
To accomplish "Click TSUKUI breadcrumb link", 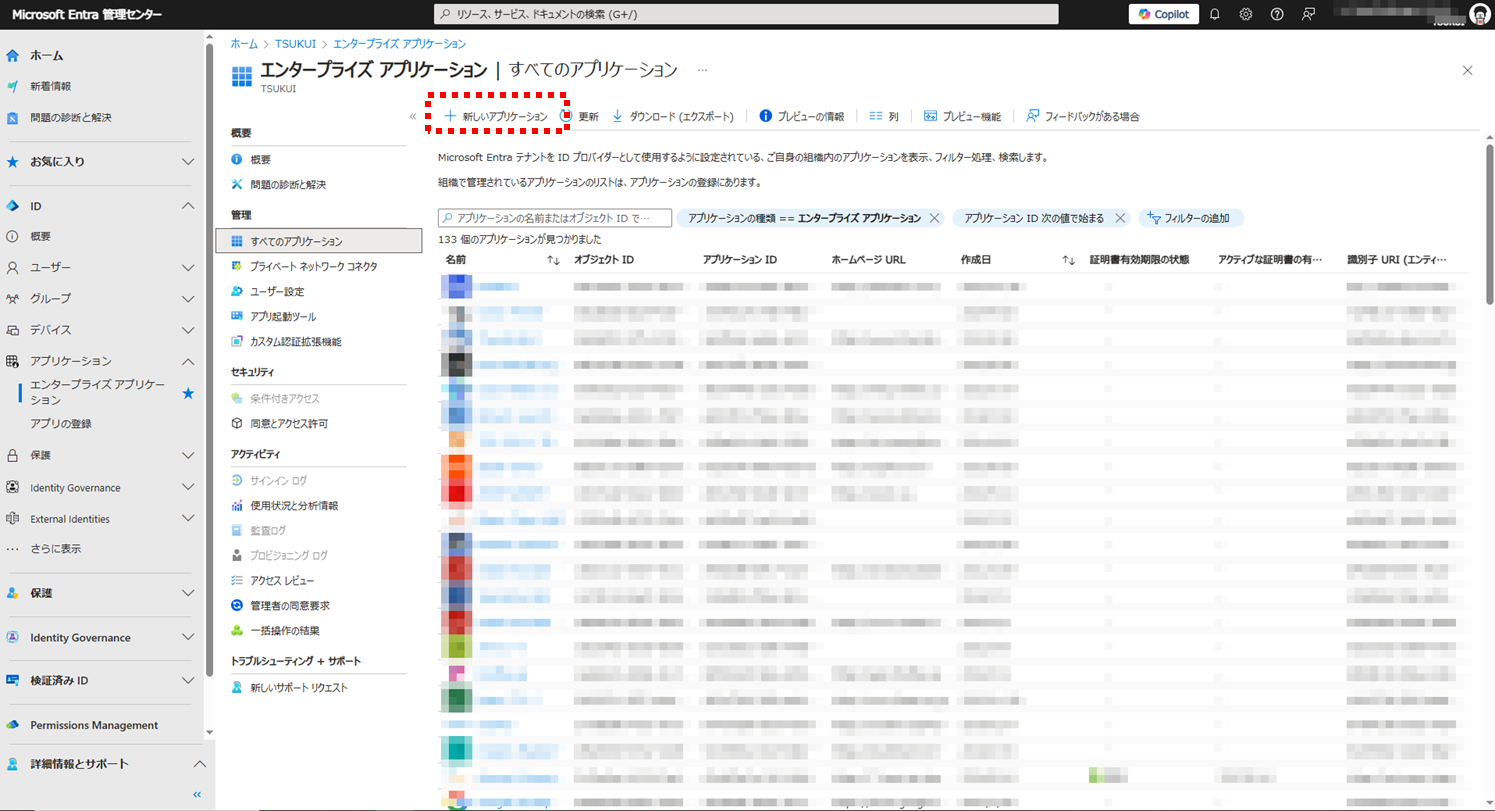I will click(294, 44).
